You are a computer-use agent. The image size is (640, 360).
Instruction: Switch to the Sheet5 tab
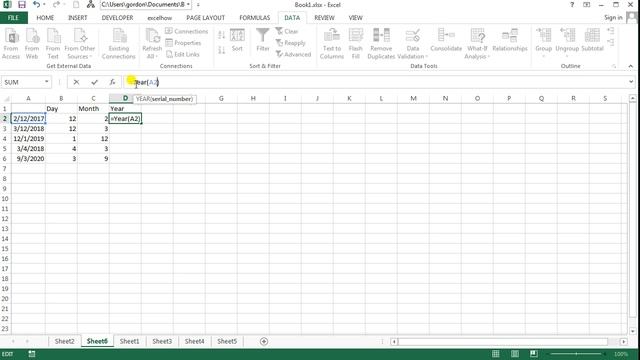(227, 341)
